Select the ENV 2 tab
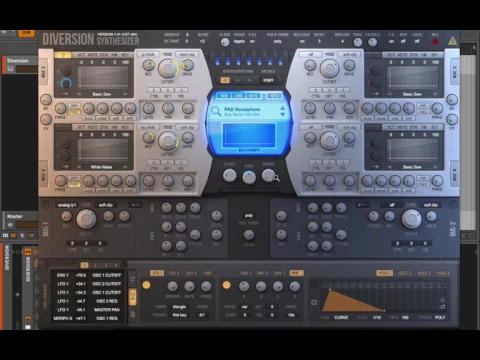The width and height of the screenshot is (480, 360). click(x=262, y=273)
